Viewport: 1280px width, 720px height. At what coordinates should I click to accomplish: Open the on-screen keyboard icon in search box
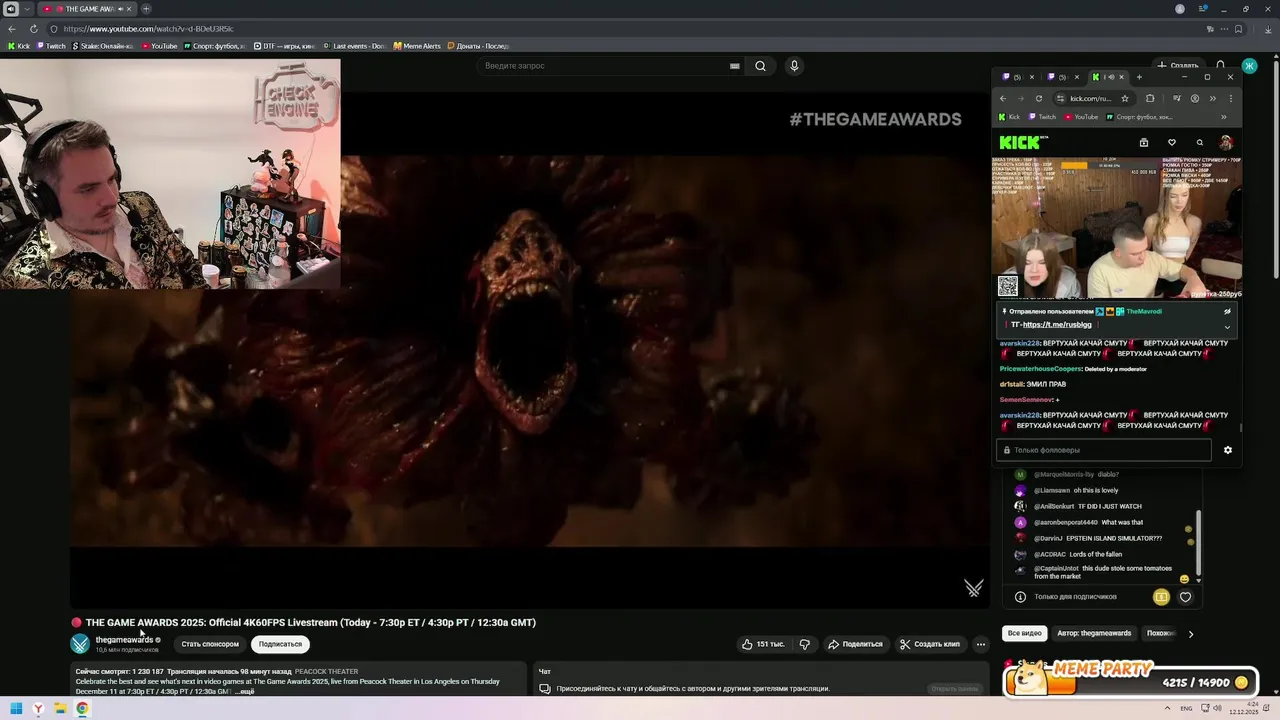click(734, 66)
